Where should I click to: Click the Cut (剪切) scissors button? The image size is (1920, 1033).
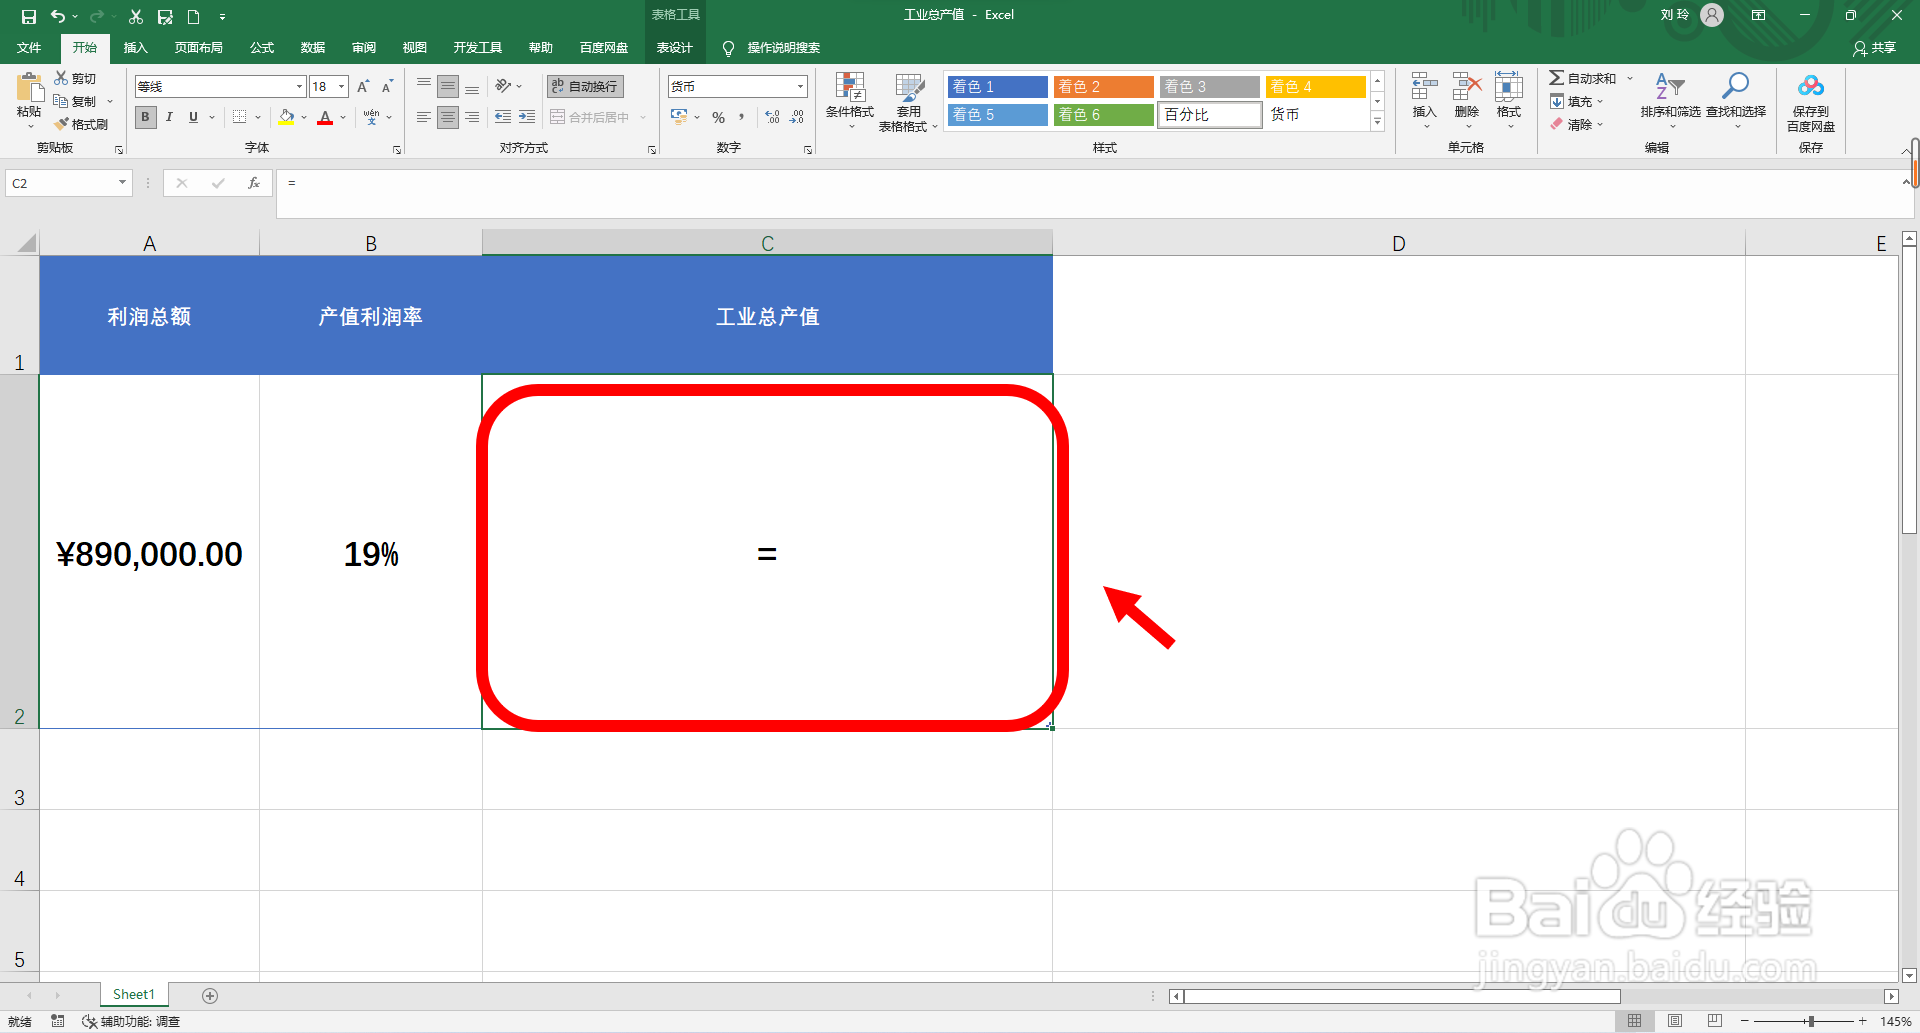tap(76, 78)
